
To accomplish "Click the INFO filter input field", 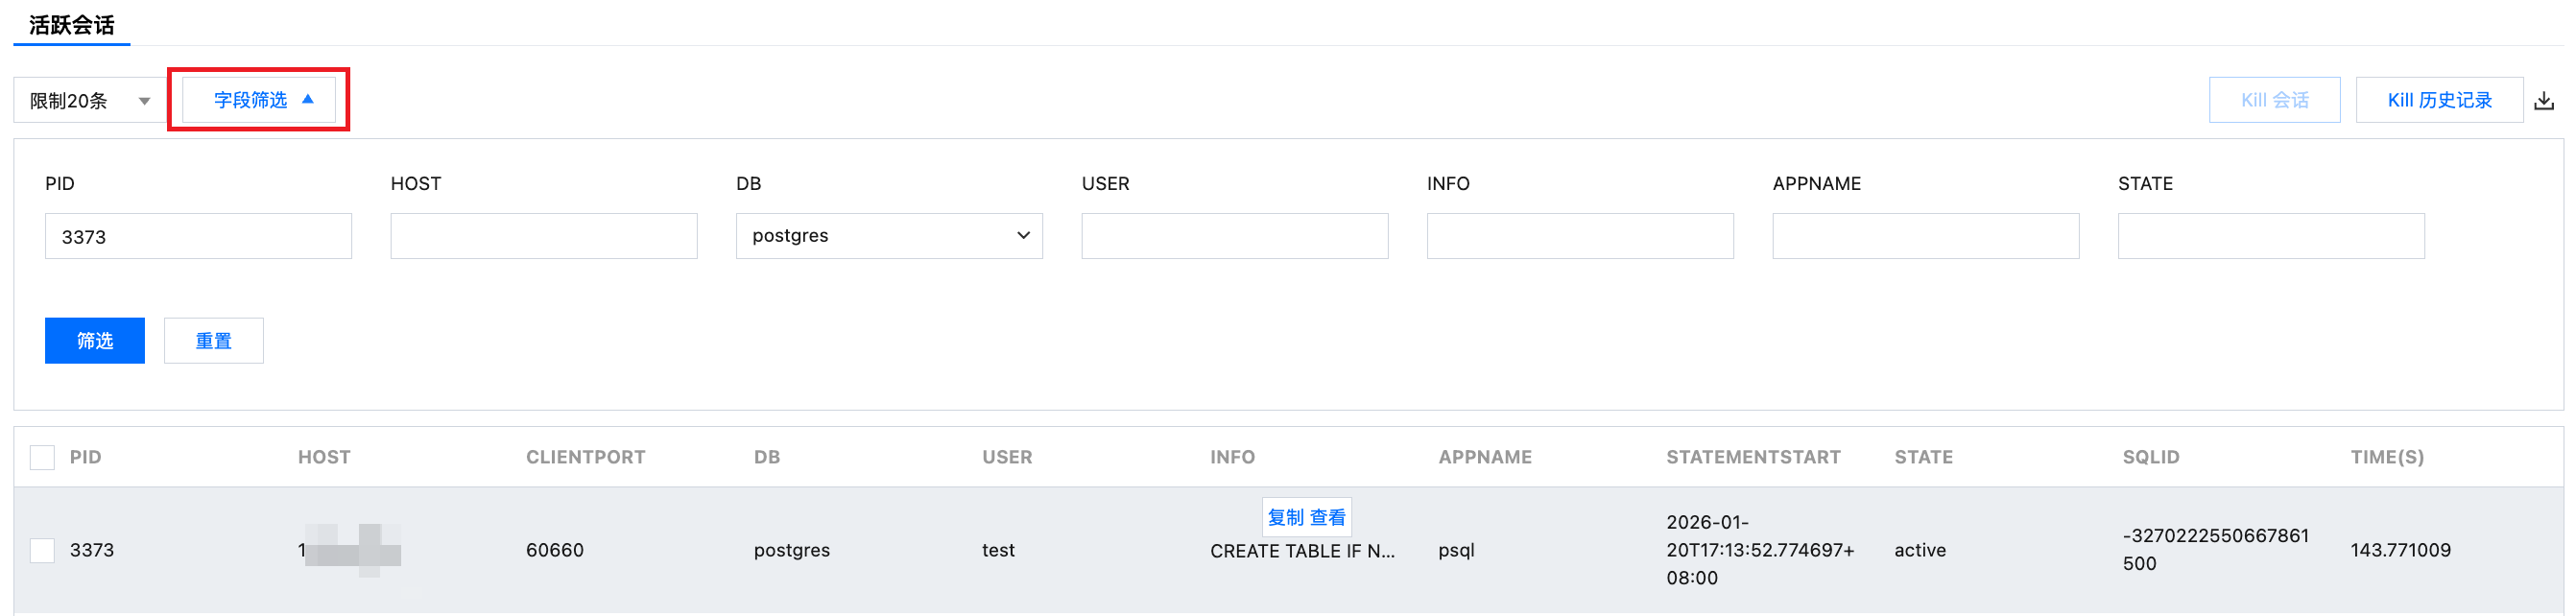I will [x=1579, y=237].
